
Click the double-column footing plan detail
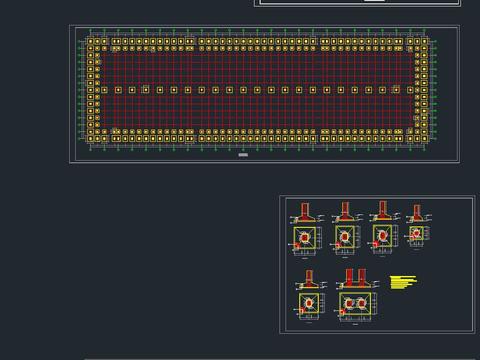[355, 304]
